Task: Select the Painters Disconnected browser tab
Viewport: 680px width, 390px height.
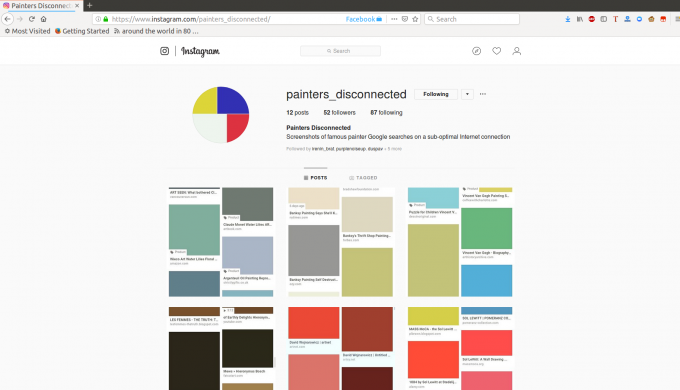Action: pos(41,6)
